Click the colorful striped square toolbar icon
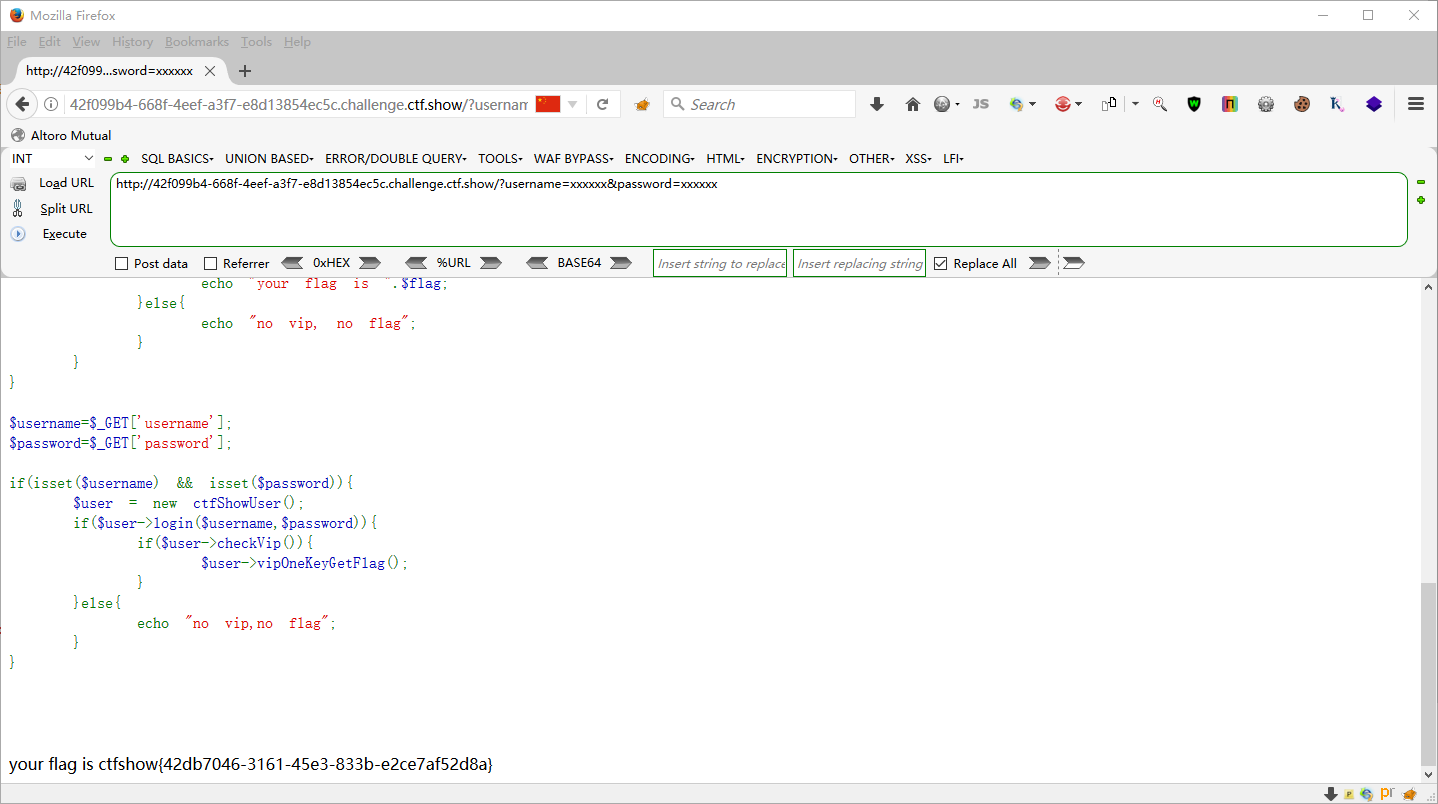Image resolution: width=1438 pixels, height=804 pixels. point(1230,104)
